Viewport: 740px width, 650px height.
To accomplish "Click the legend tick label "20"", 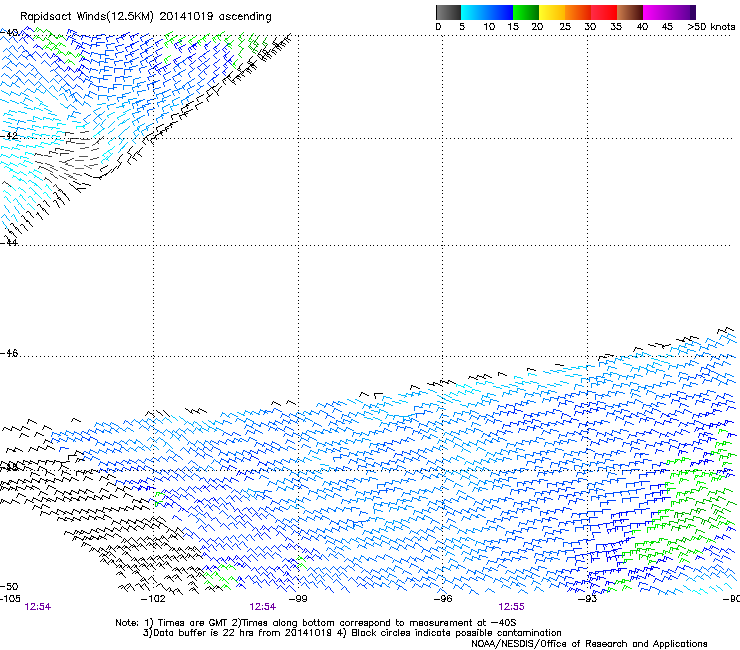I will pyautogui.click(x=537, y=27).
